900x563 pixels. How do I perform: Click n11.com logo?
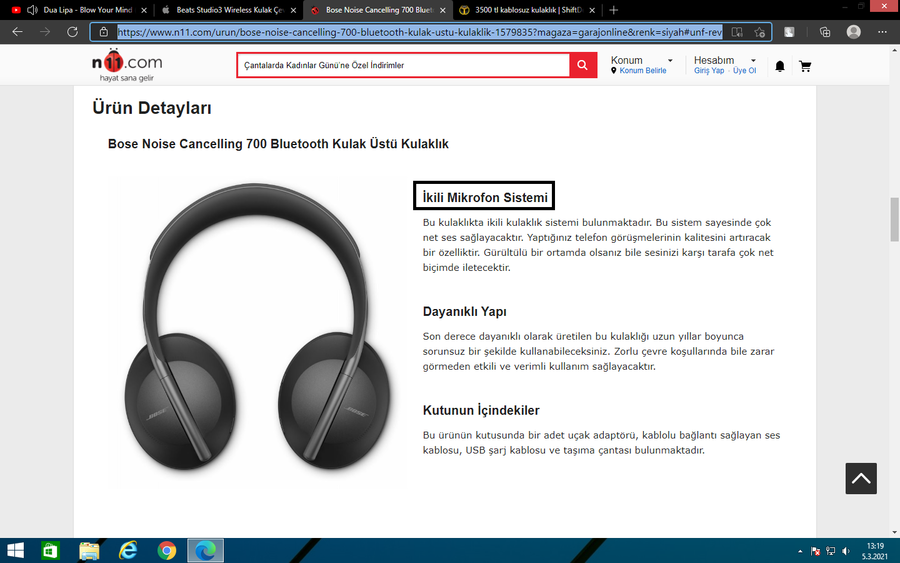click(127, 64)
